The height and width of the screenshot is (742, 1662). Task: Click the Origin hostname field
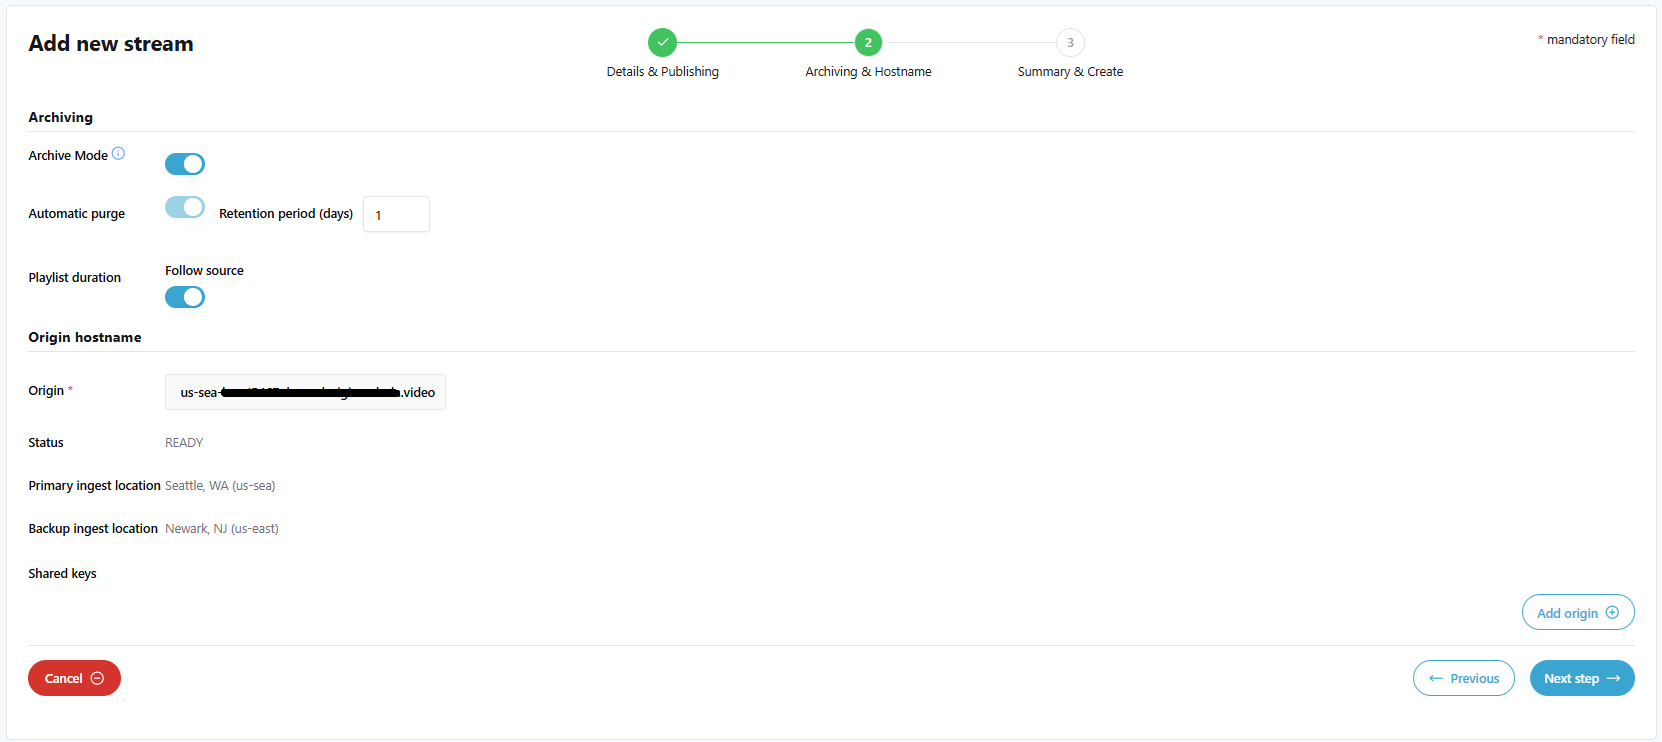click(x=305, y=392)
